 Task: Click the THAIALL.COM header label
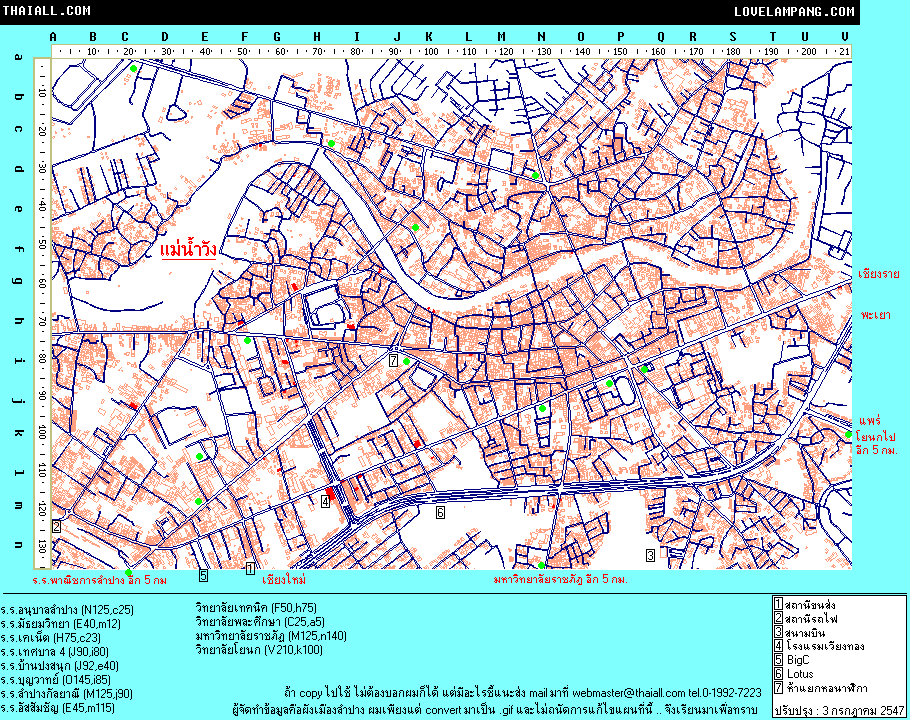(x=46, y=11)
